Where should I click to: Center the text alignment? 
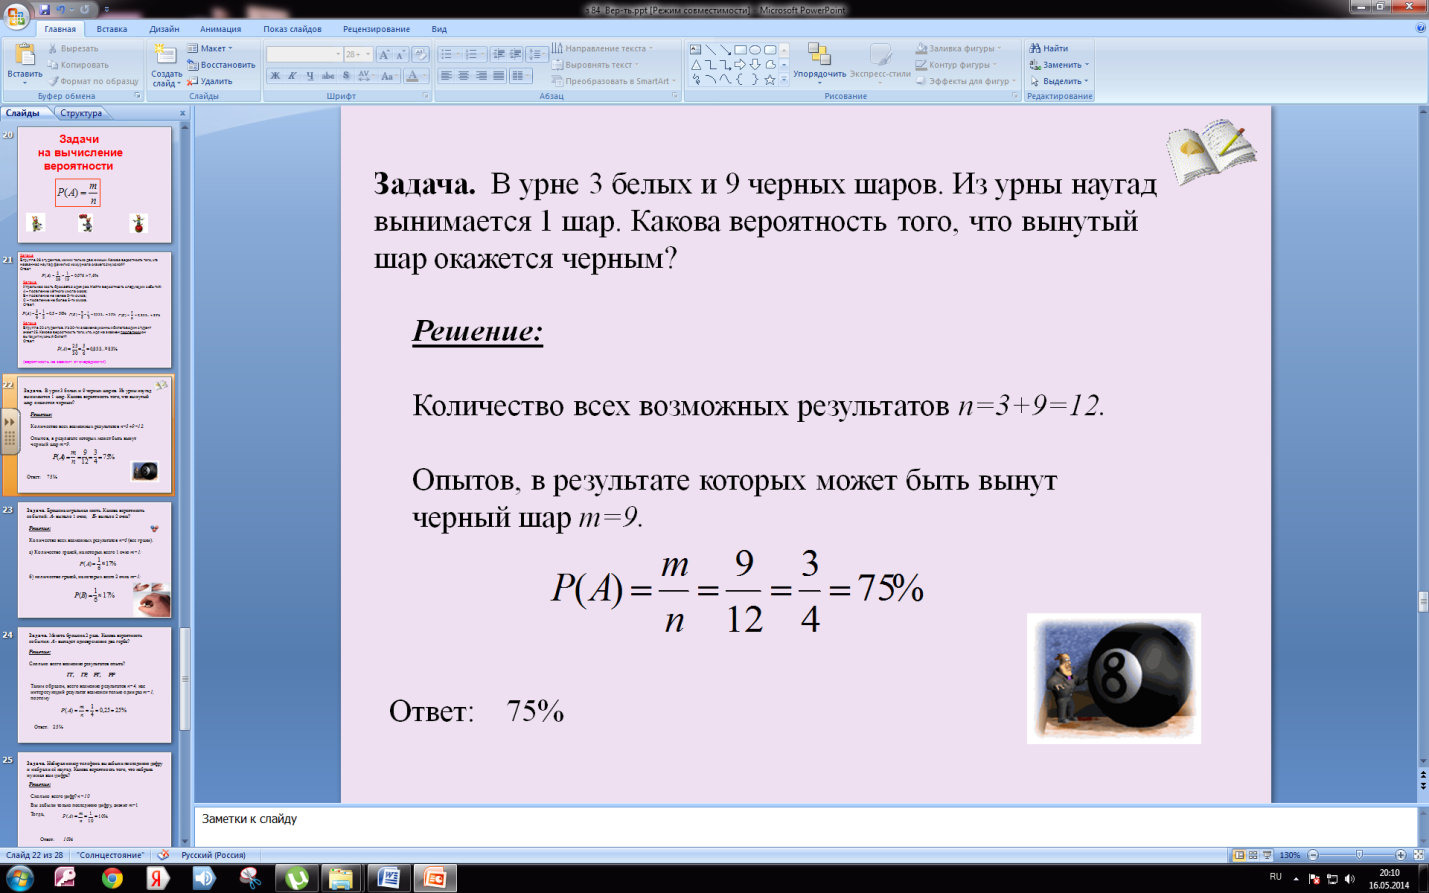(x=464, y=76)
